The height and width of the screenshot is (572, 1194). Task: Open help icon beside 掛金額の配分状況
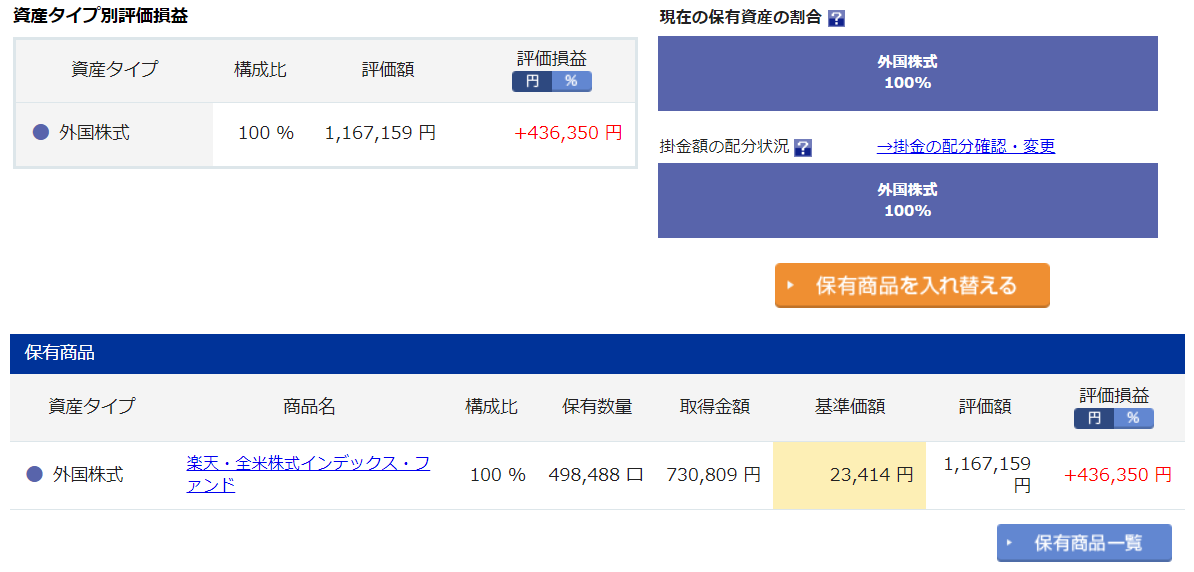pyautogui.click(x=803, y=148)
